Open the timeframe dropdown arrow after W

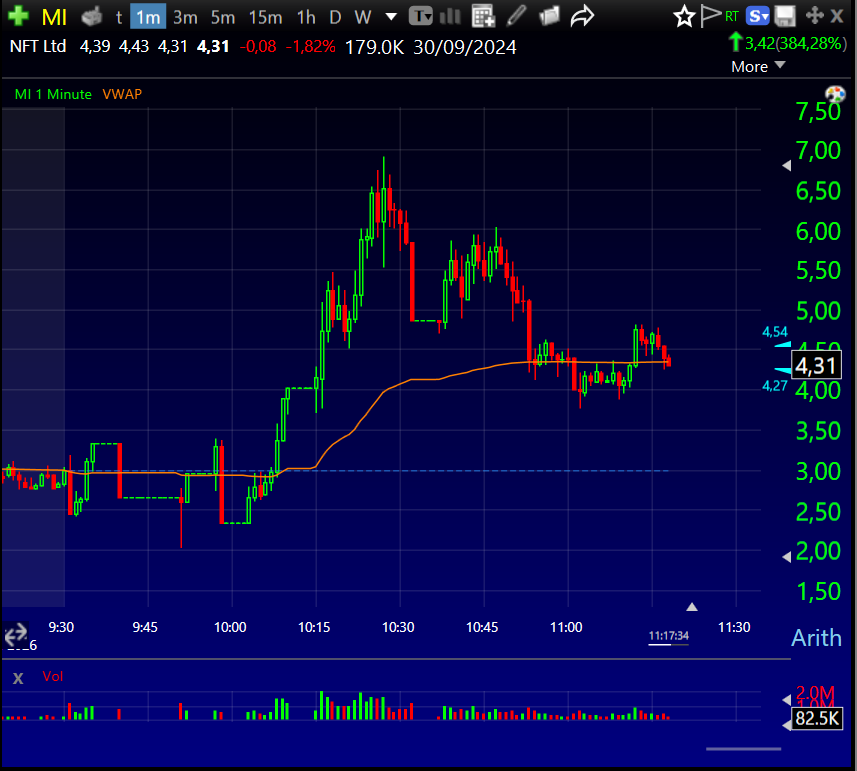click(x=391, y=17)
